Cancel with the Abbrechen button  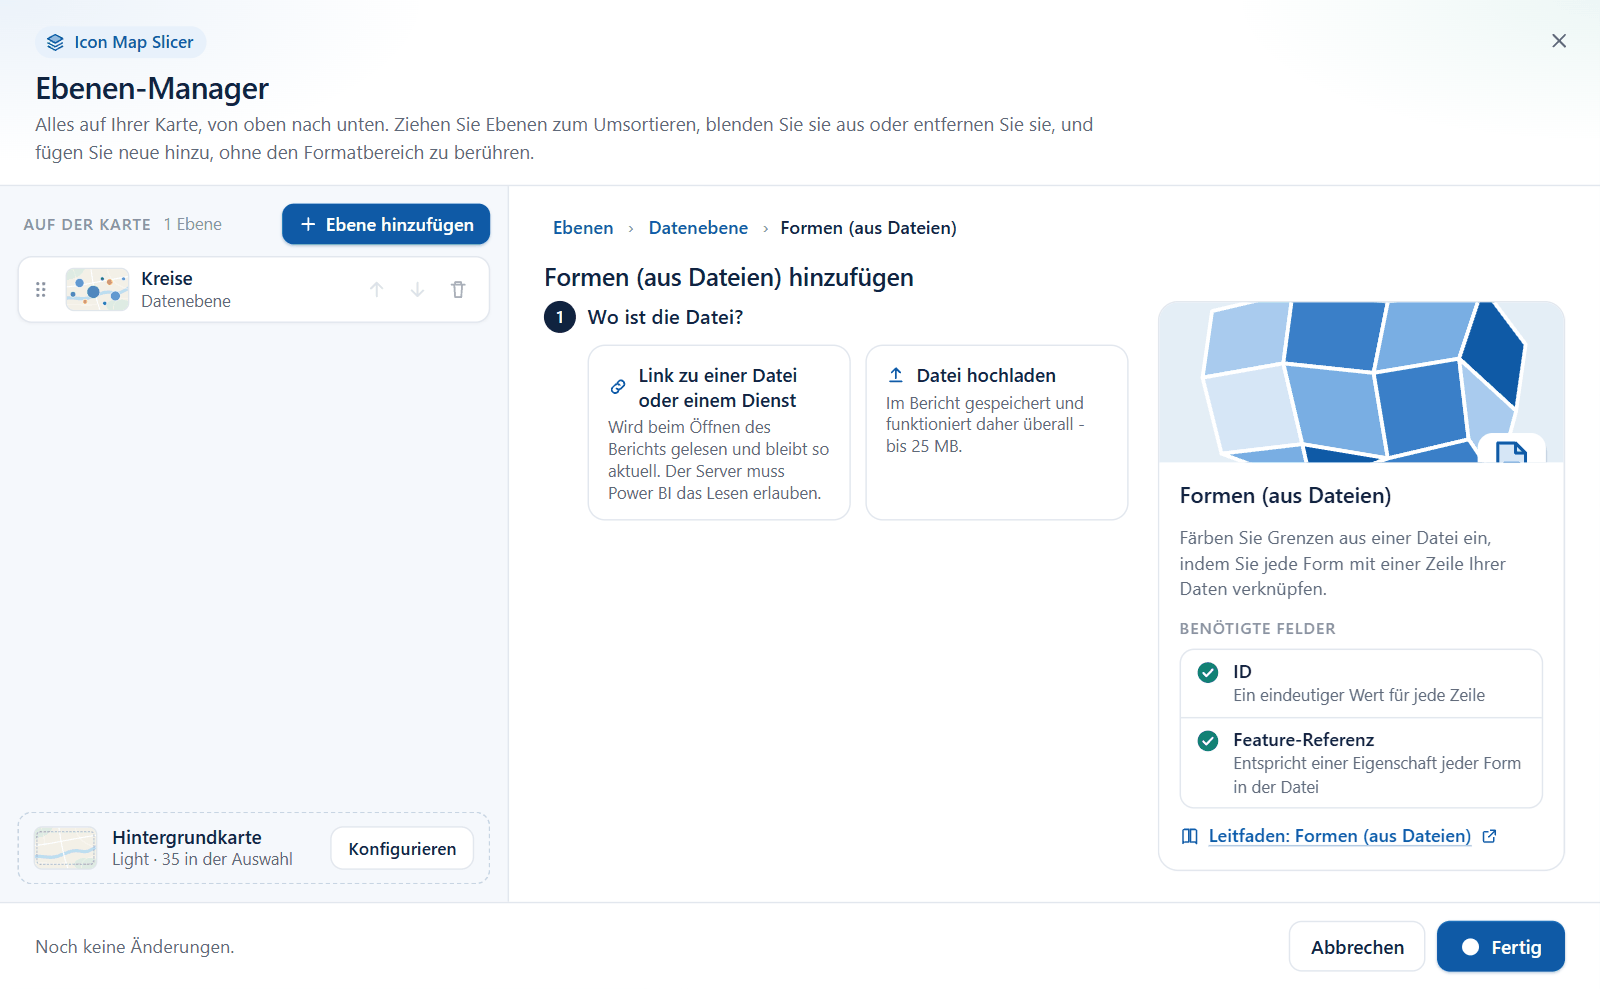[x=1357, y=947]
